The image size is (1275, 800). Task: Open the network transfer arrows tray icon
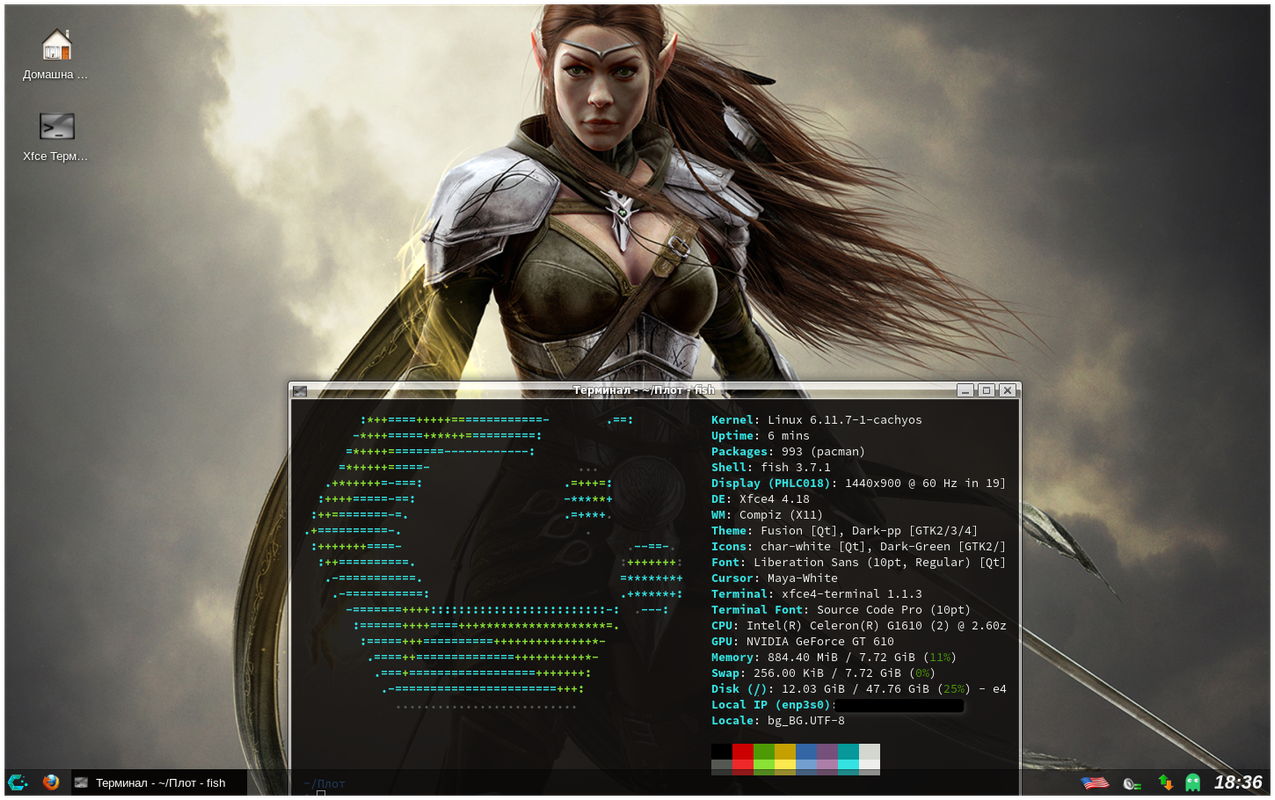coord(1165,783)
